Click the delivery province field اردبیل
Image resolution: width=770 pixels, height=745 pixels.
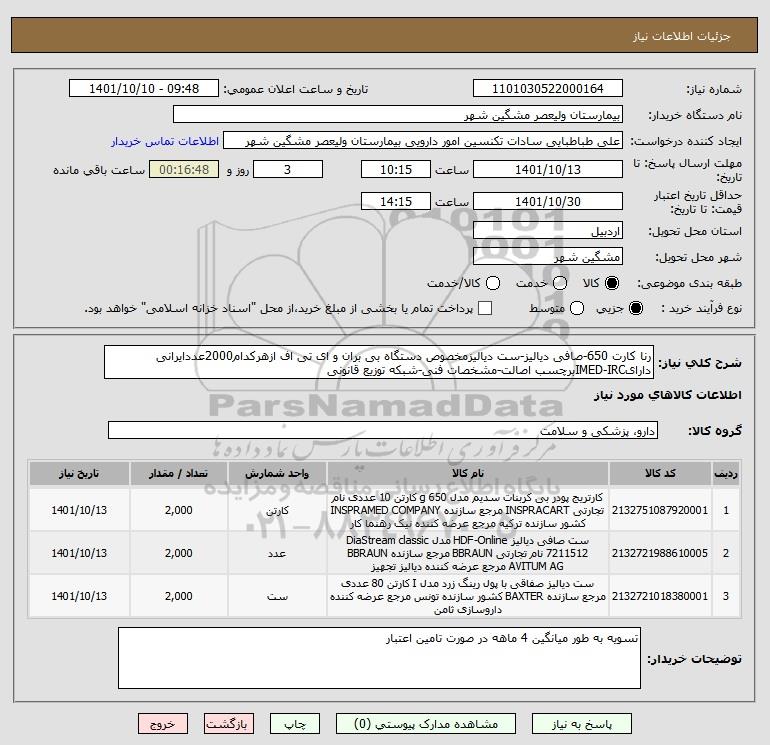[x=548, y=230]
